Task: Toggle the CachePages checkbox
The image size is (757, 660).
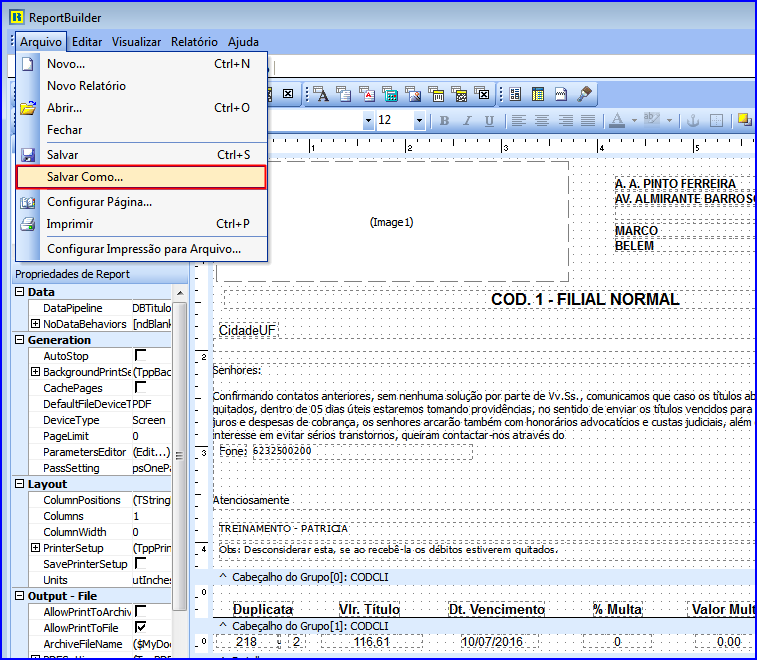Action: [140, 387]
